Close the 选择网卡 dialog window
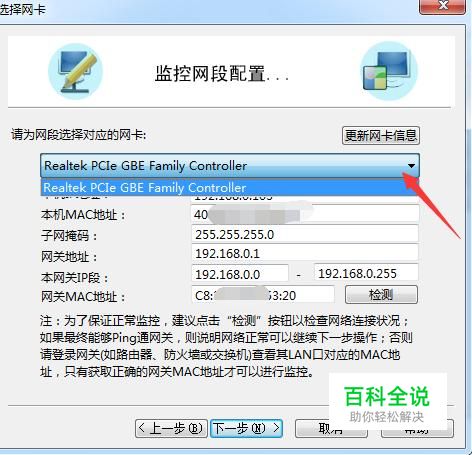This screenshot has width=472, height=455. click(442, 6)
